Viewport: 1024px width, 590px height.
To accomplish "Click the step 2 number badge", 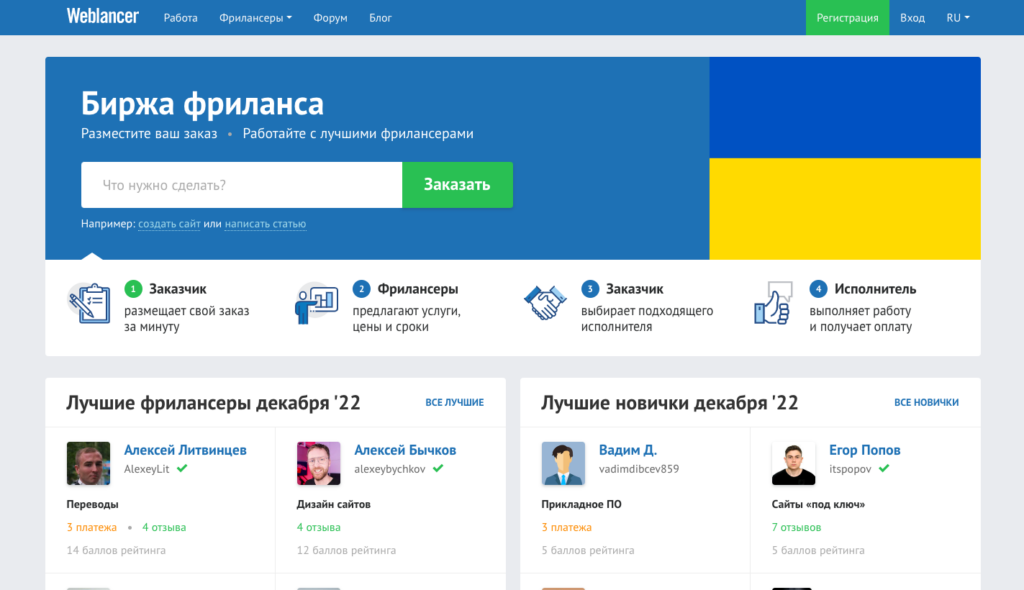I will coord(361,289).
